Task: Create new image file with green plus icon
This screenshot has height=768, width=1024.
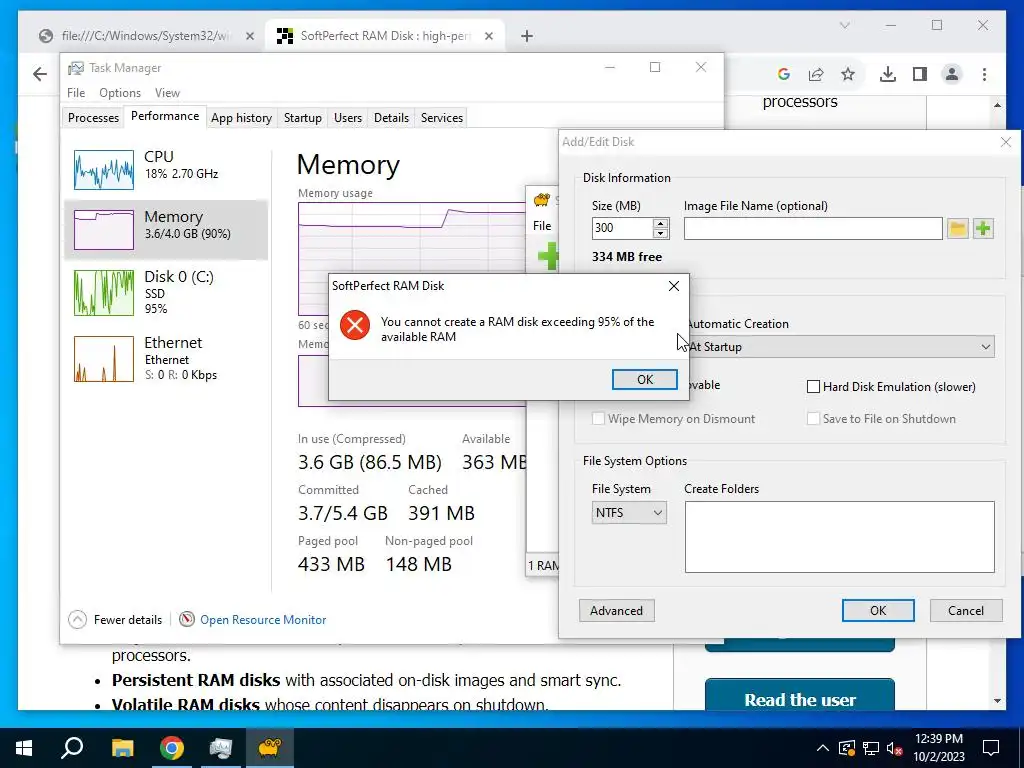Action: click(983, 228)
